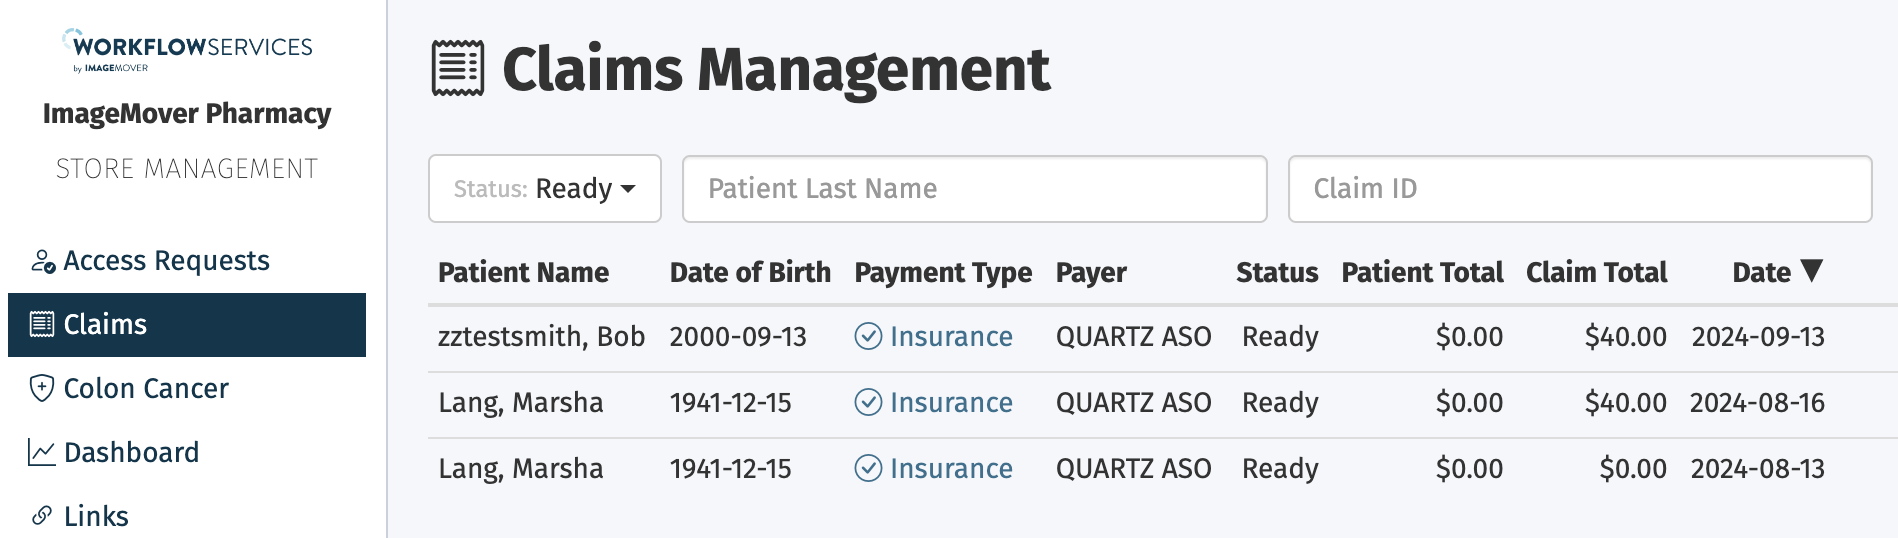
Task: Click the Claims list icon in sidebar
Action: [x=42, y=324]
